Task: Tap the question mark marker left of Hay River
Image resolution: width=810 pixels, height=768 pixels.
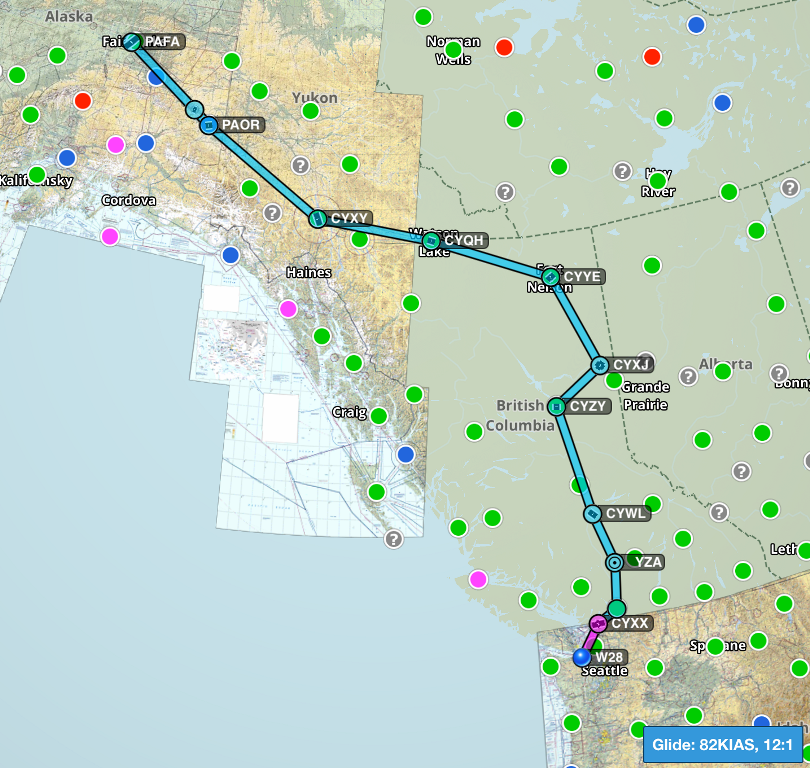Action: point(622,171)
